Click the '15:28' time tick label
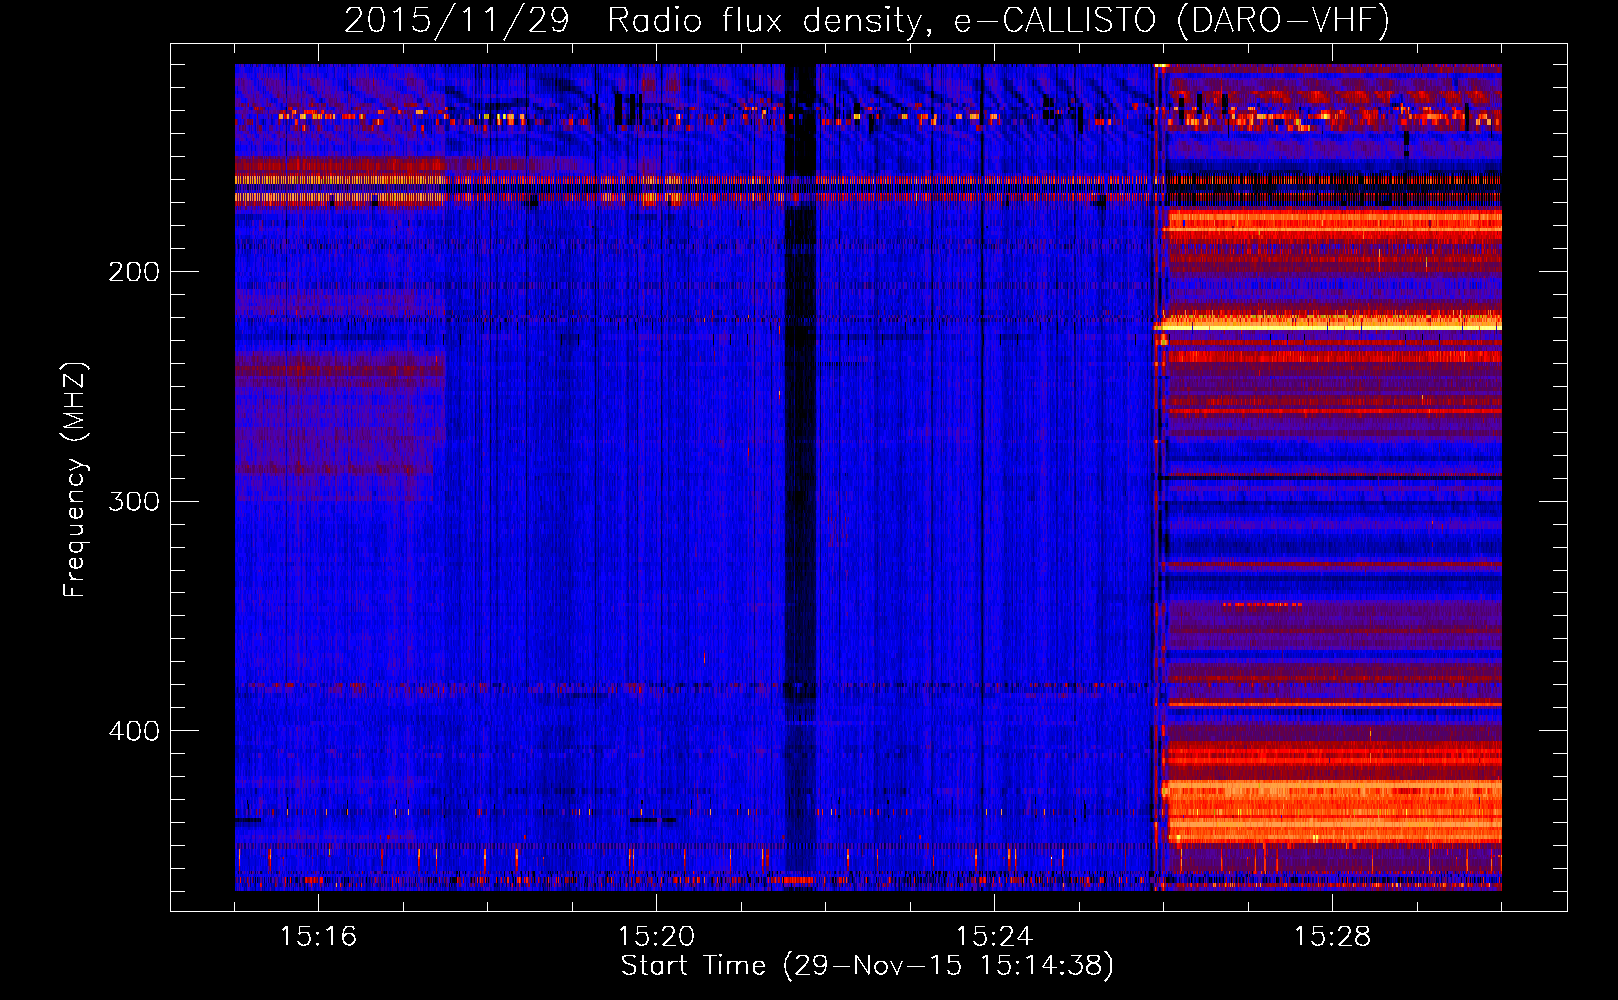 point(1332,936)
